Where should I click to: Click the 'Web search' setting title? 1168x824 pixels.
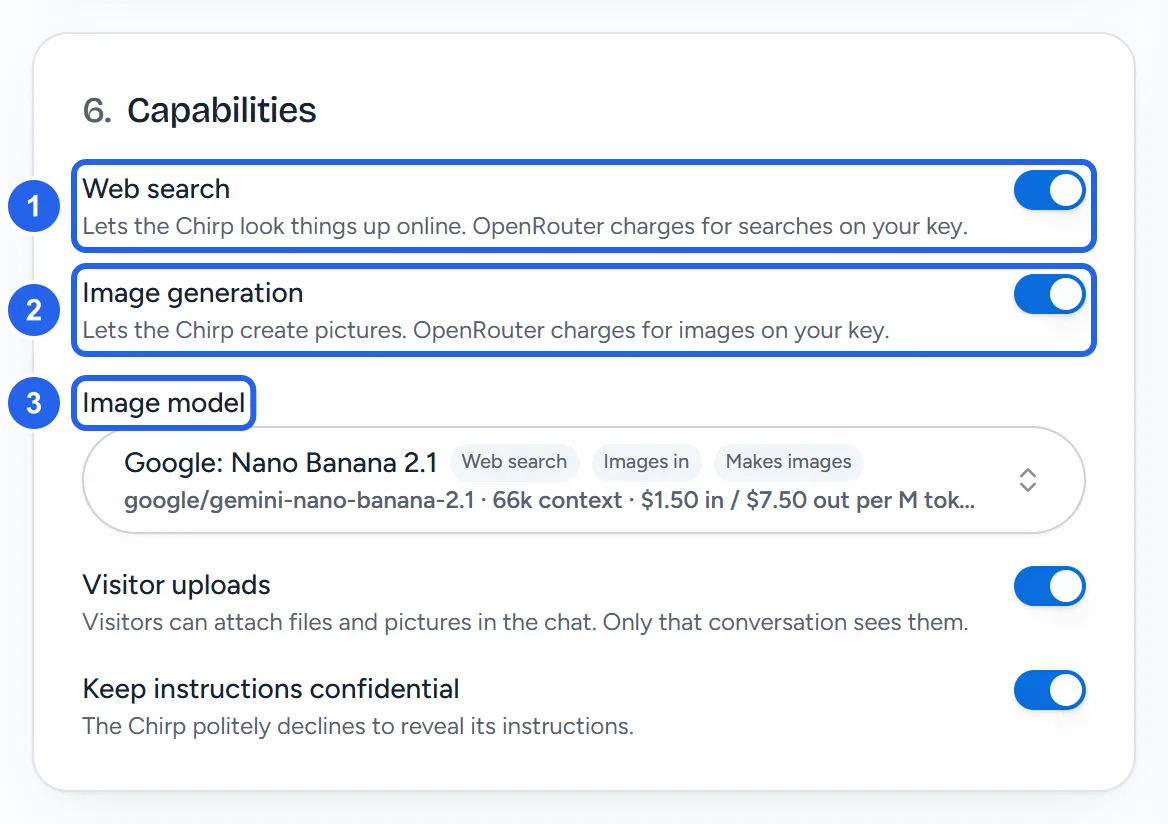tap(156, 188)
